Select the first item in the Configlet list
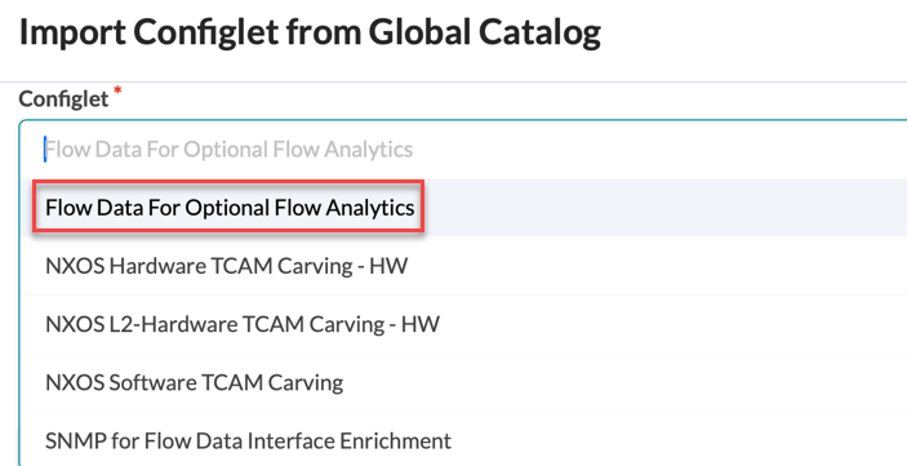 click(x=230, y=208)
